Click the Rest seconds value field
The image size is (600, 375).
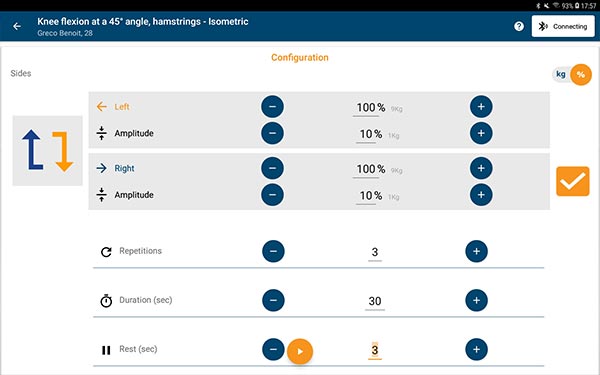(x=375, y=350)
